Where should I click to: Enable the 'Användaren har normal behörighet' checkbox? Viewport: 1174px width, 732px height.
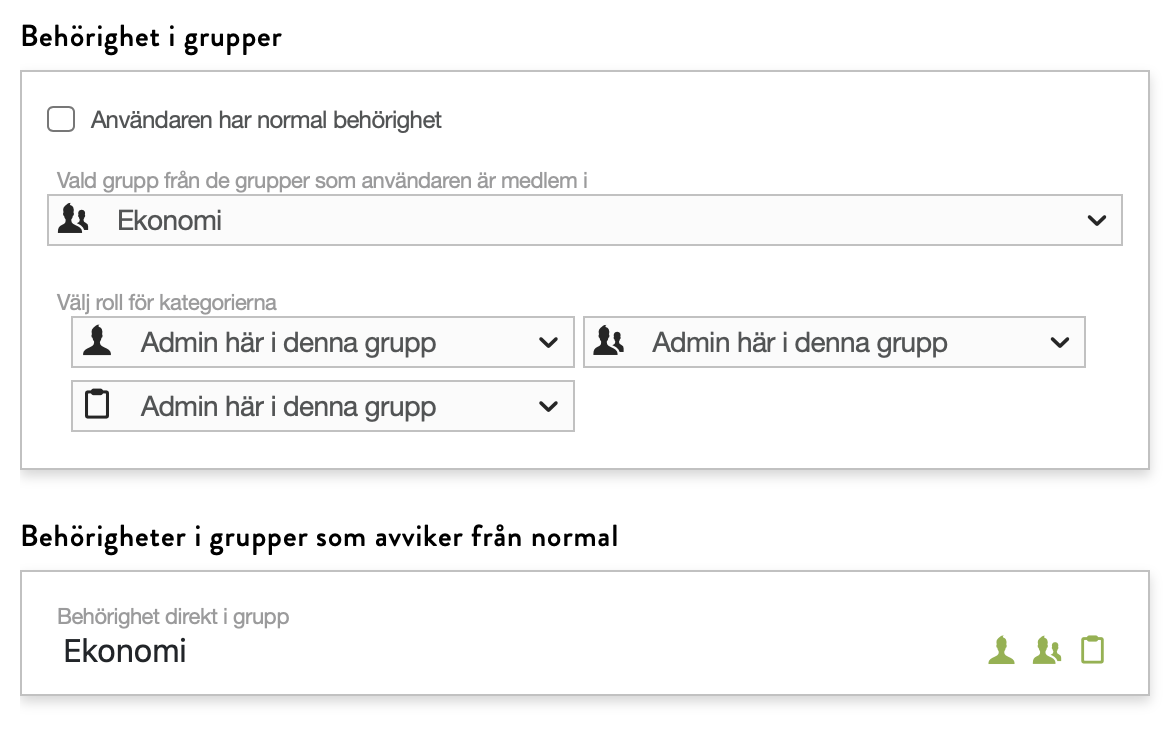point(61,120)
